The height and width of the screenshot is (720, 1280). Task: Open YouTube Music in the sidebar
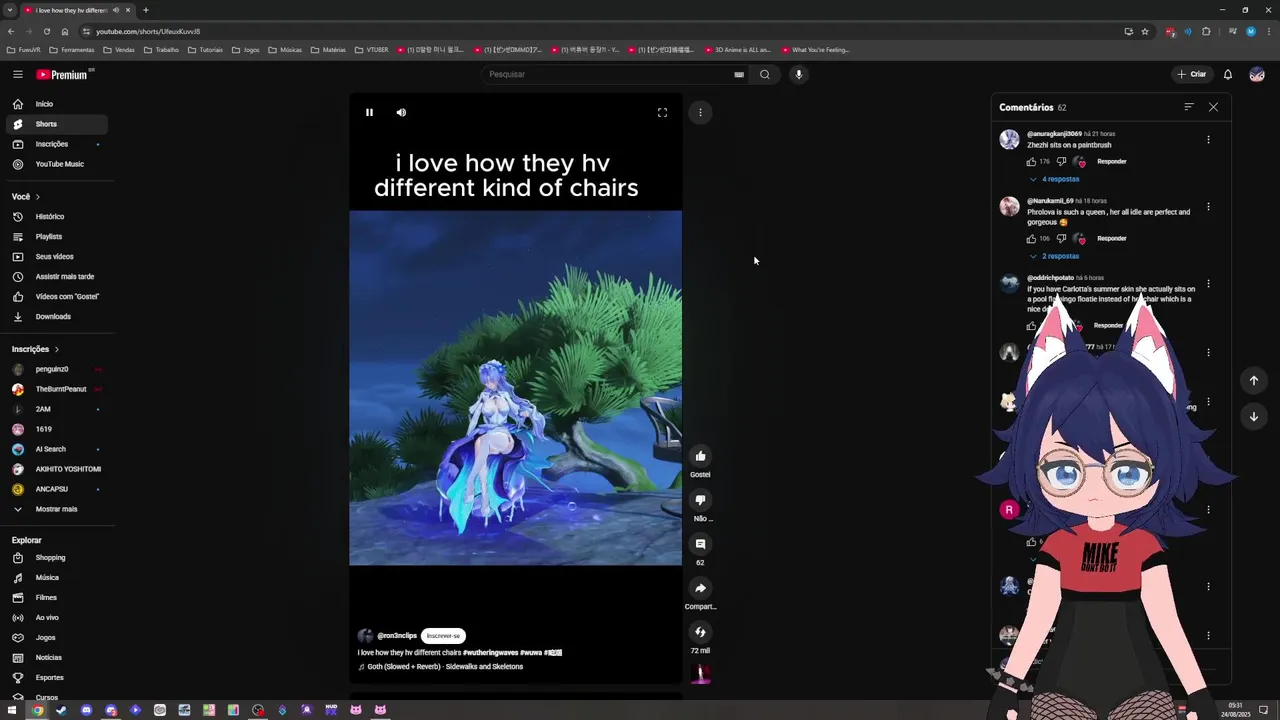pos(56,164)
